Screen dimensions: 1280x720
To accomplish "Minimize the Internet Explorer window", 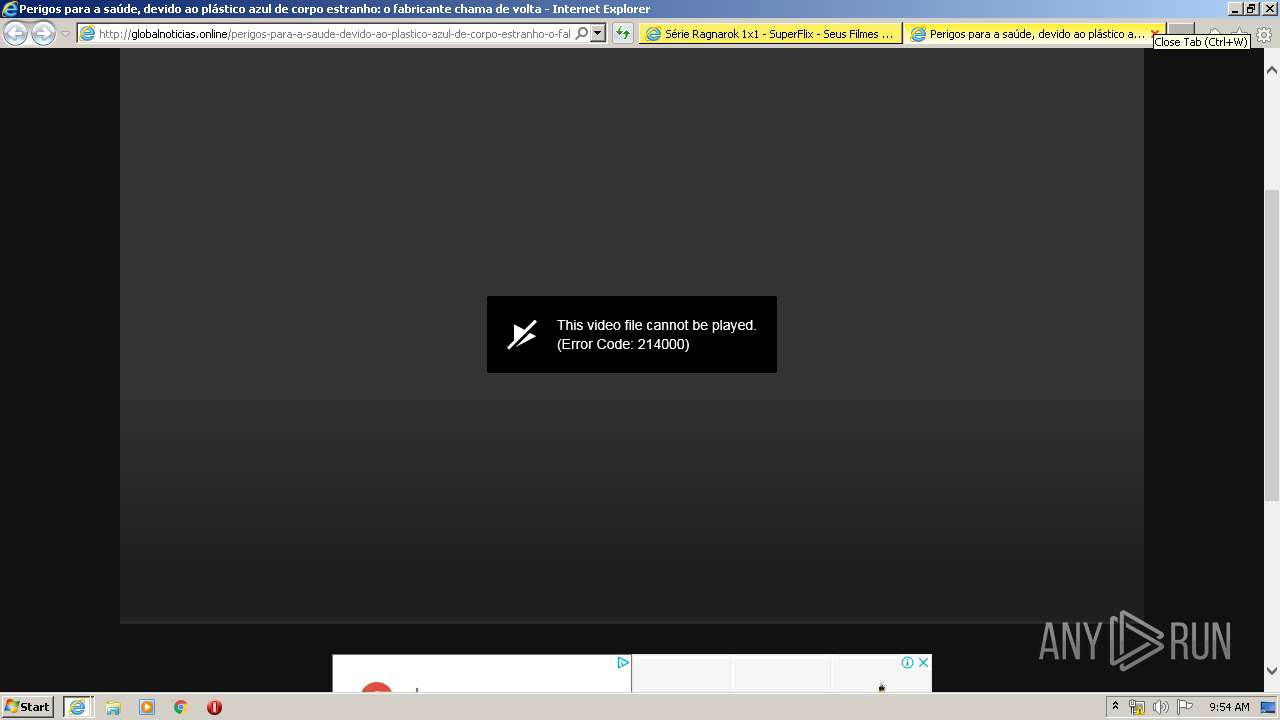I will [1235, 9].
